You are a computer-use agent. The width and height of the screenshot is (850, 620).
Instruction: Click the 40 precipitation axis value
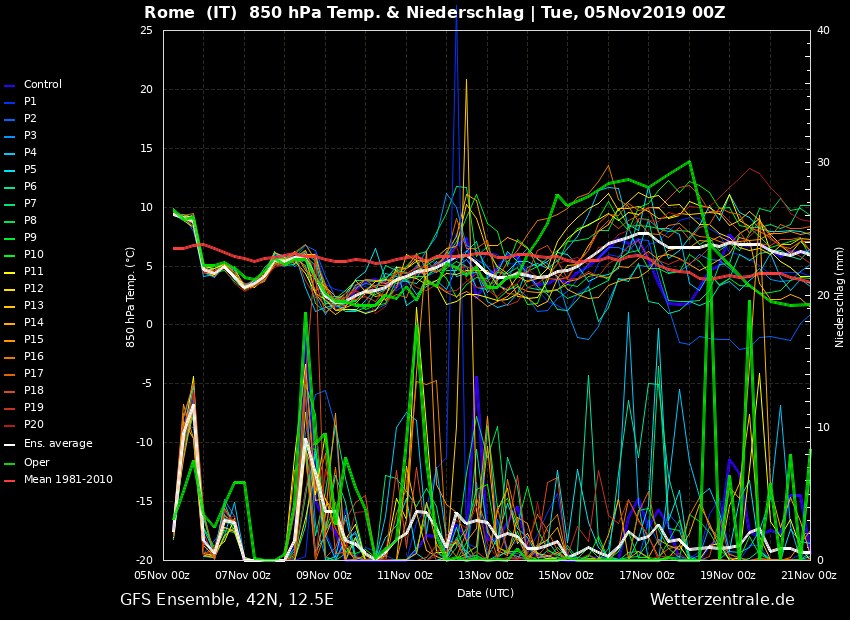pyautogui.click(x=823, y=30)
